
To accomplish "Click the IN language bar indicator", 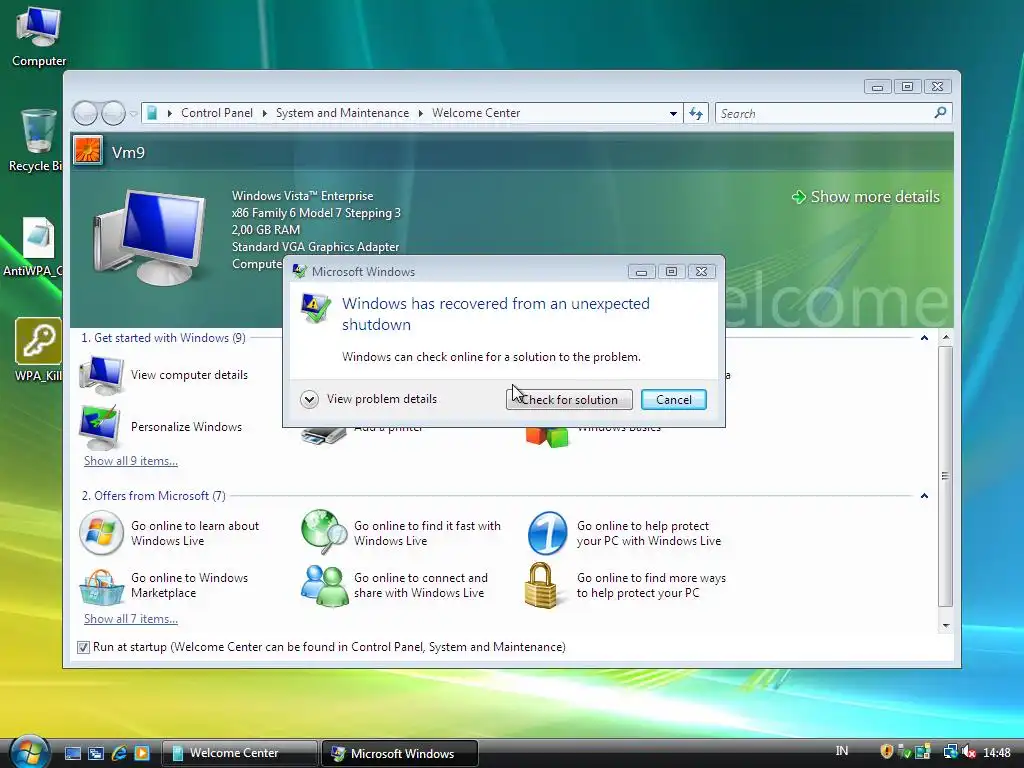I will coord(842,751).
